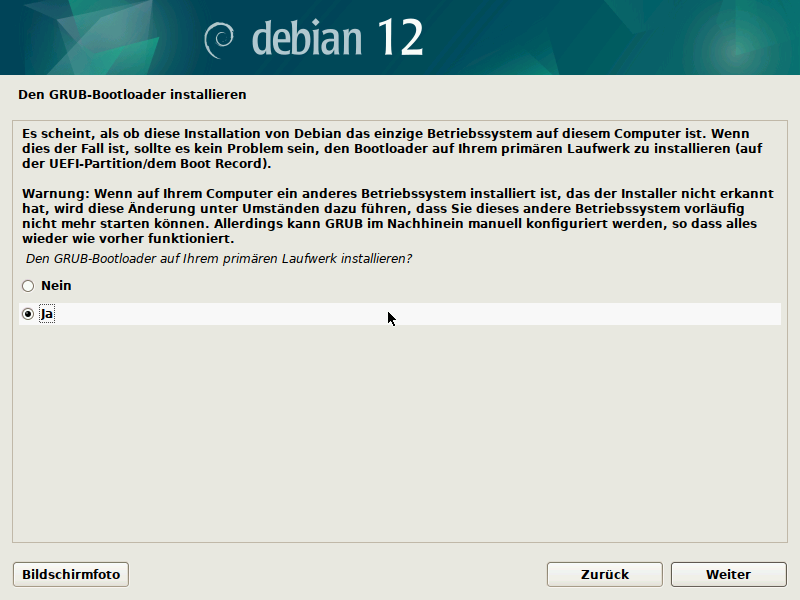800x600 pixels.
Task: Click the italic question about the primary Laufwerk
Action: pyautogui.click(x=219, y=259)
